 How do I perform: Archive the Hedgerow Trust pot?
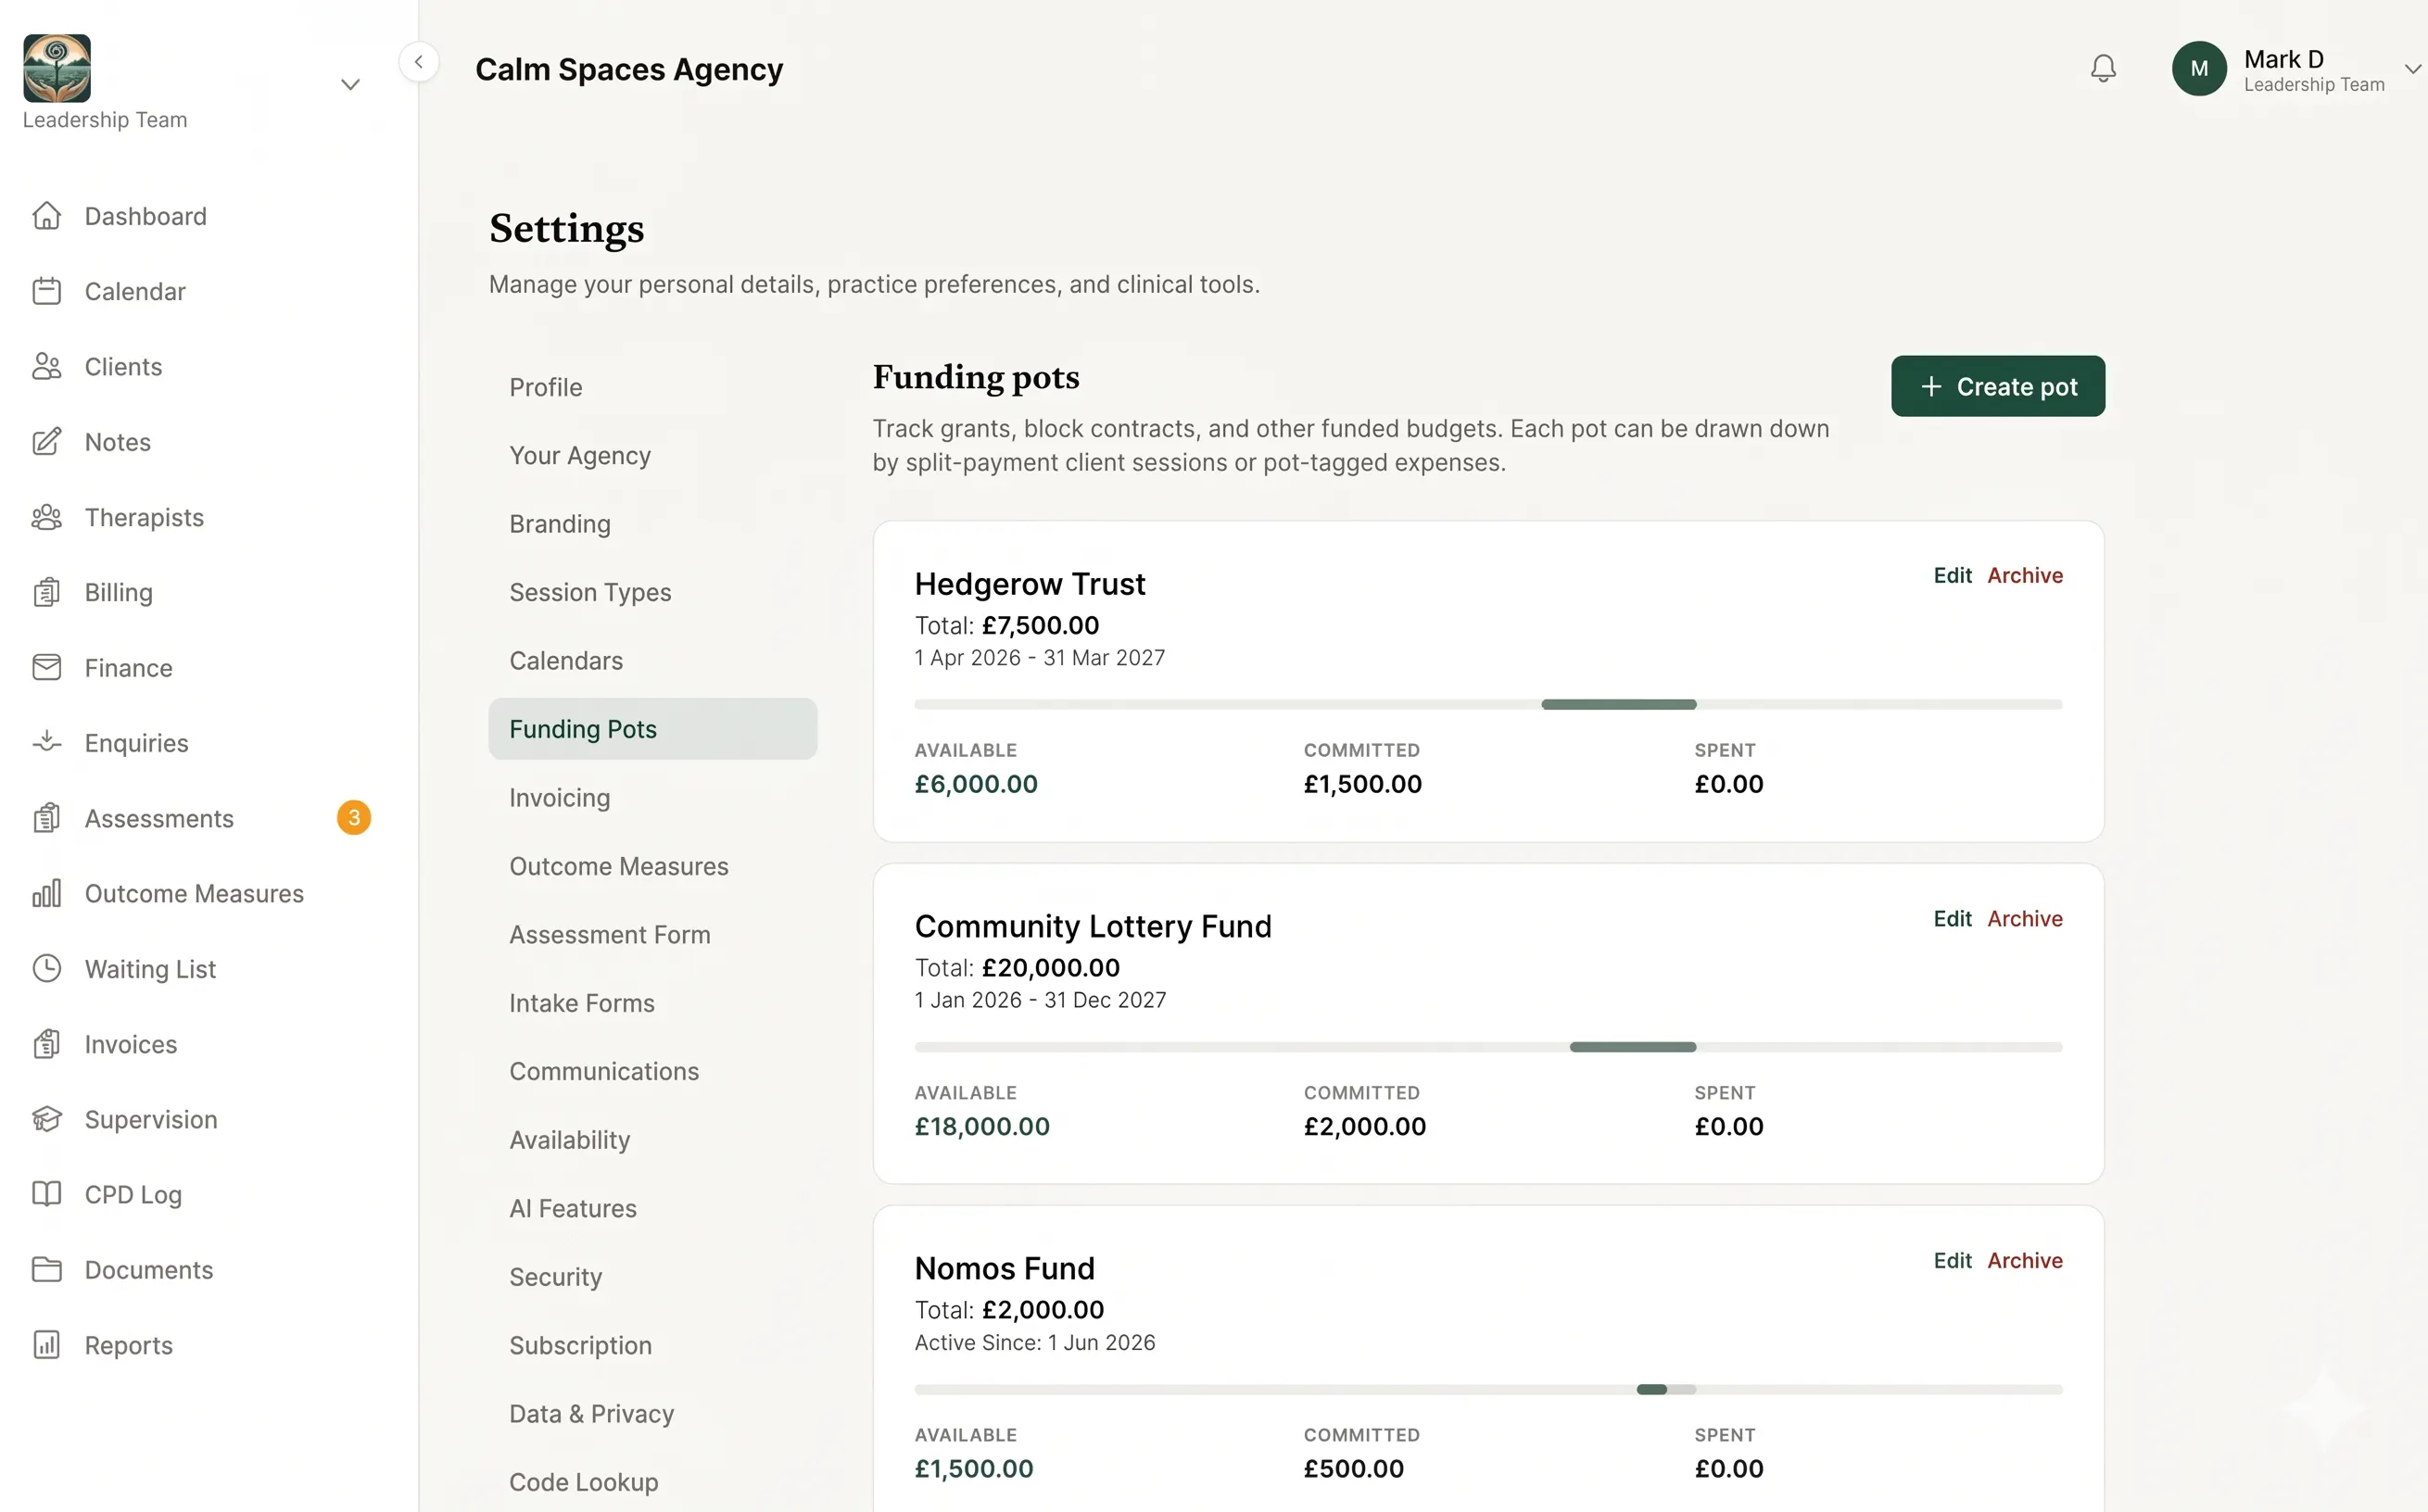point(2025,575)
